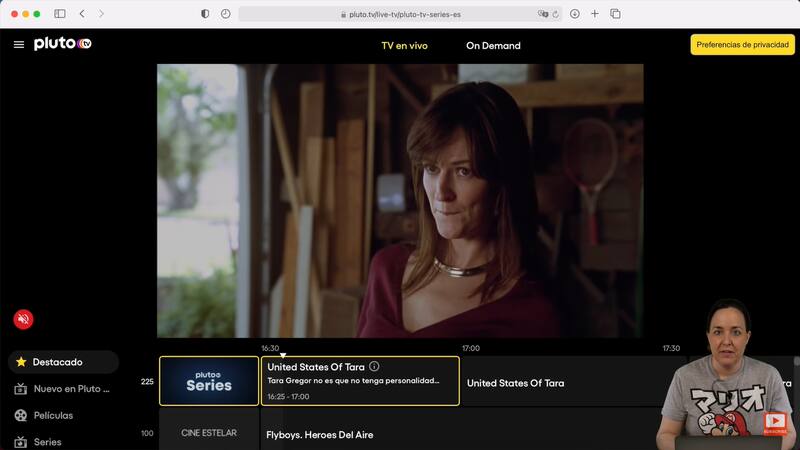Unmute the video with the red speaker icon
Screen dimensions: 800x450
pyautogui.click(x=23, y=319)
